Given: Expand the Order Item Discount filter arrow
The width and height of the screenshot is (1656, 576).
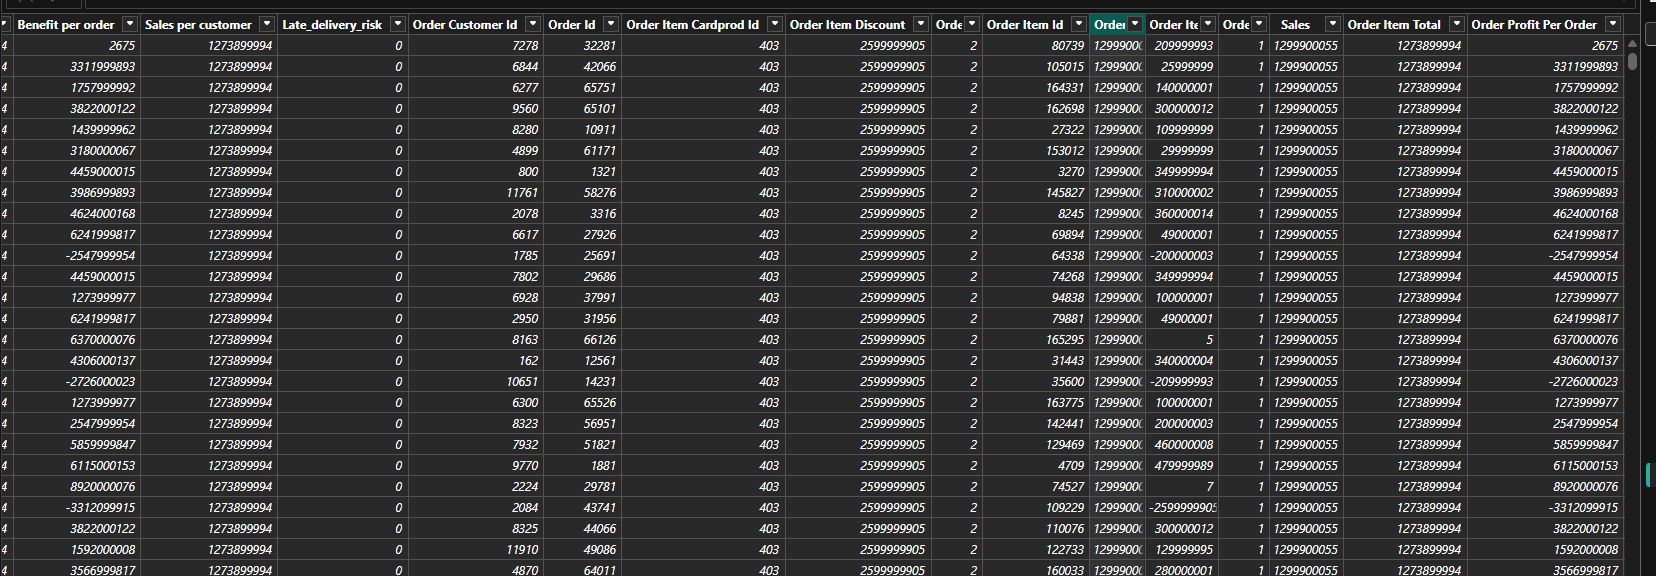Looking at the screenshot, I should 920,24.
